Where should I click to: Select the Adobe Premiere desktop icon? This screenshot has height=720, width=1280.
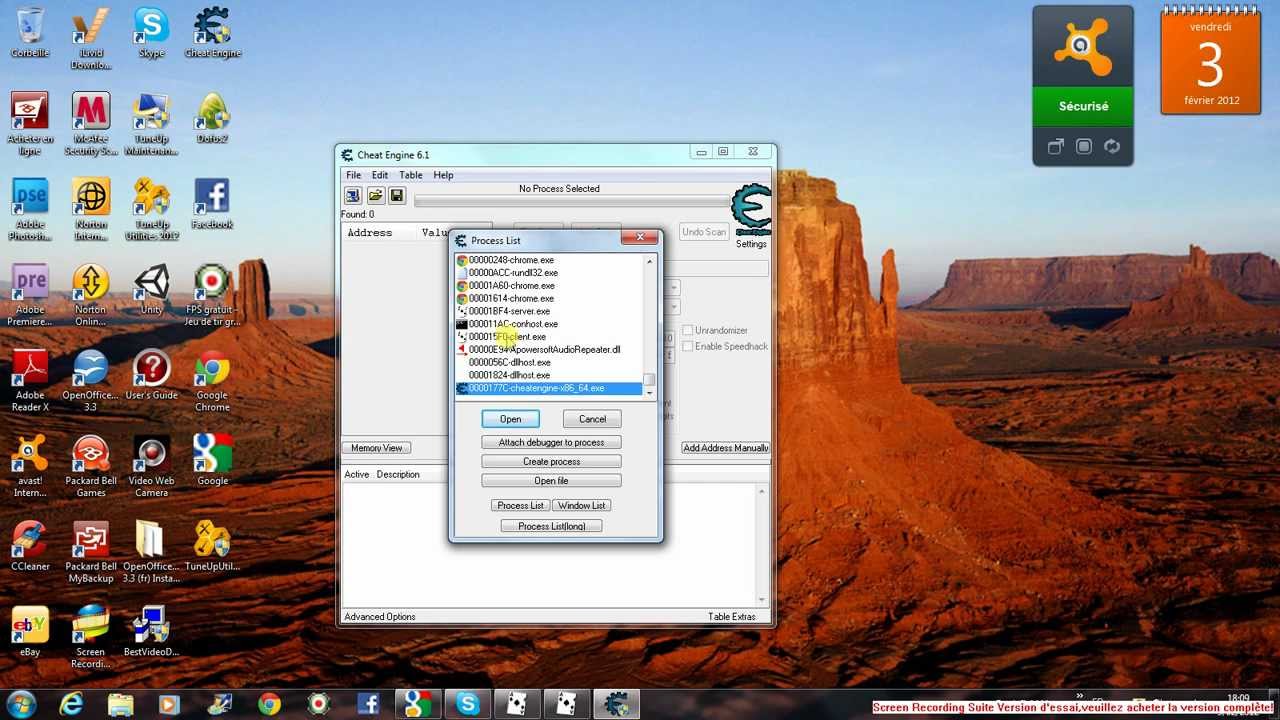[30, 295]
